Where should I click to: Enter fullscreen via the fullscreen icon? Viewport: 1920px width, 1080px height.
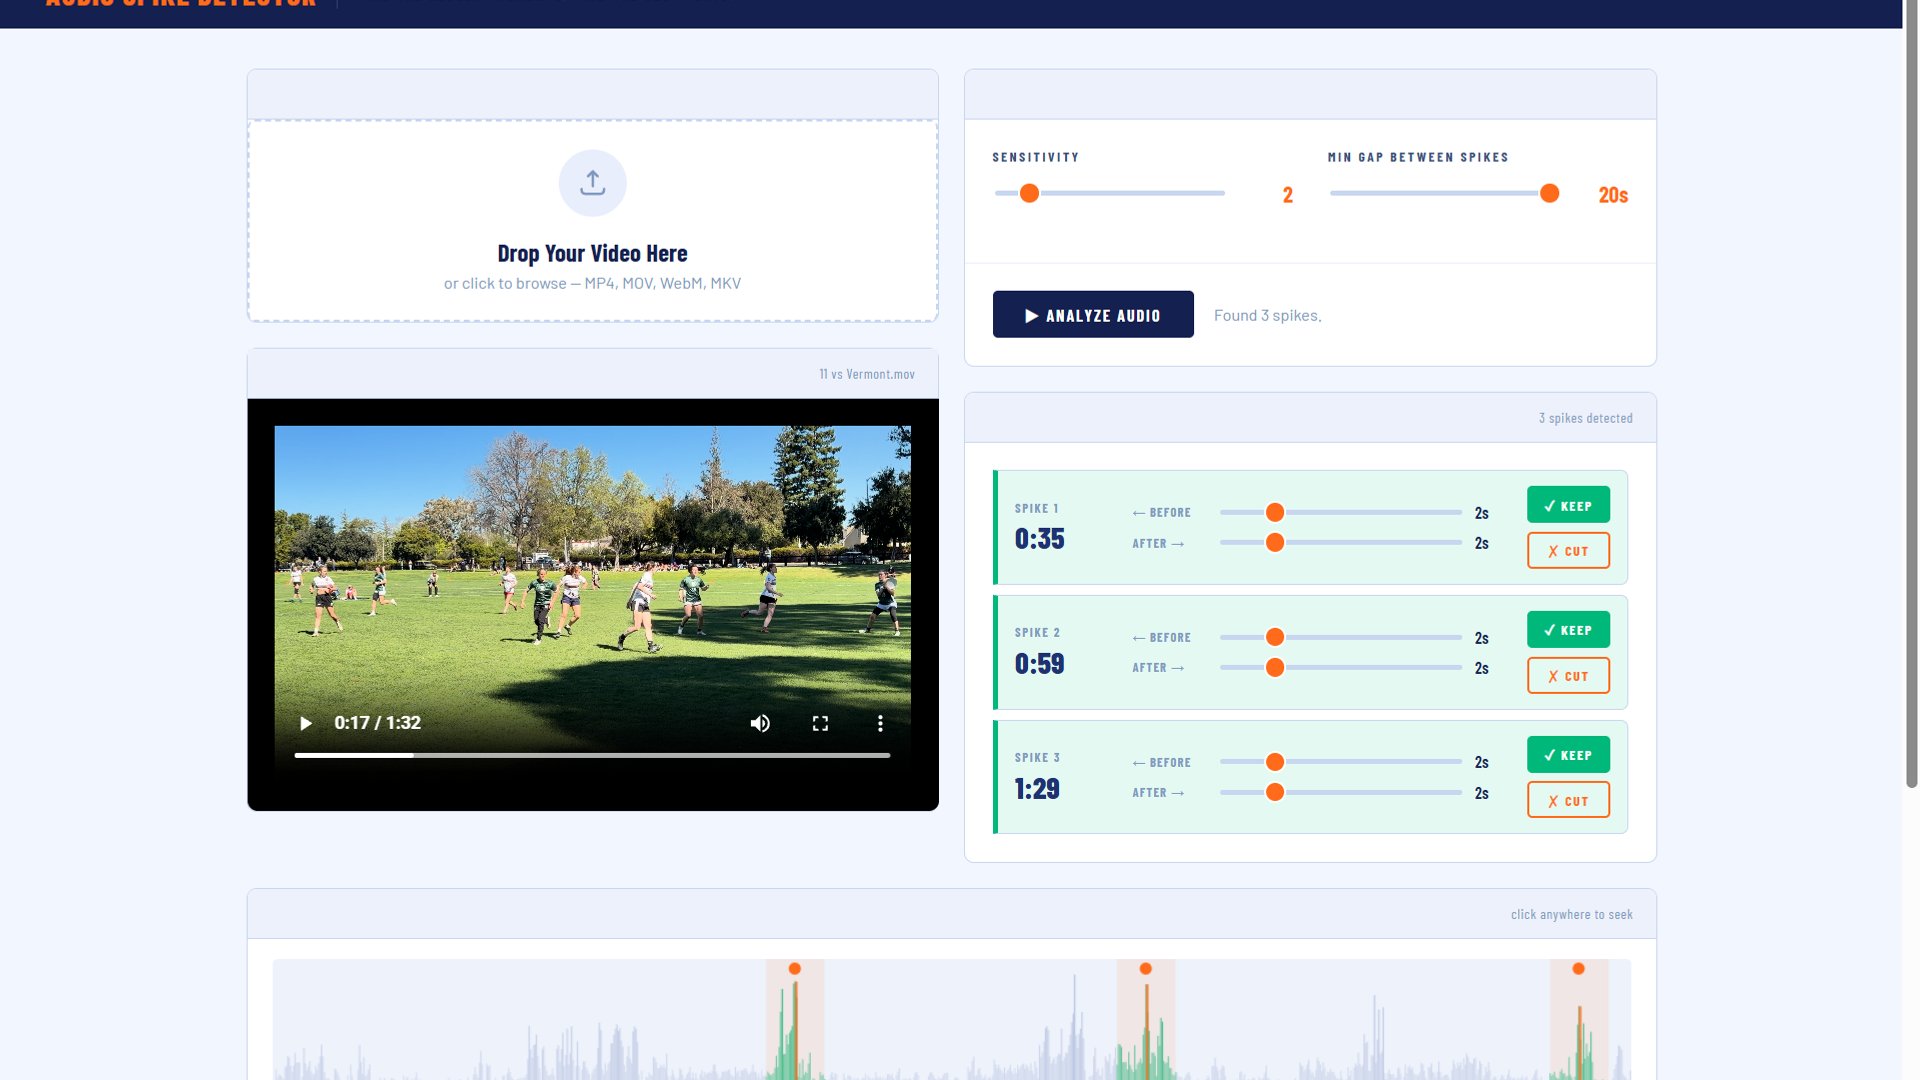[820, 723]
